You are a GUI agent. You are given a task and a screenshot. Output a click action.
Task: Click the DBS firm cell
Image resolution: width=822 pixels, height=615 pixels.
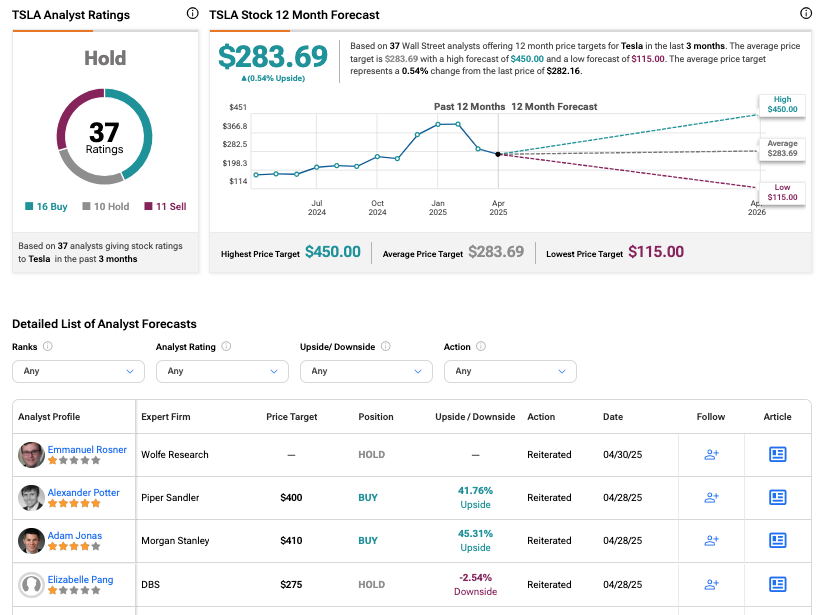(x=150, y=585)
